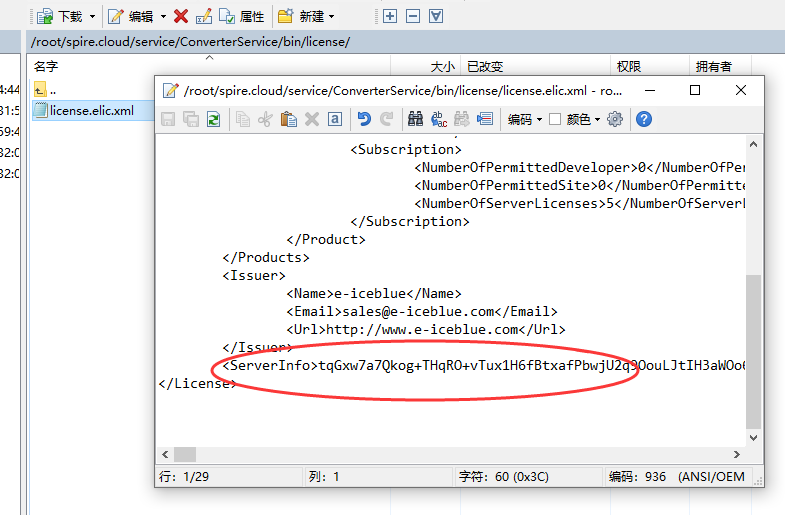Click the 编辑 edit button in the main toolbar
The image size is (785, 515).
(x=131, y=17)
